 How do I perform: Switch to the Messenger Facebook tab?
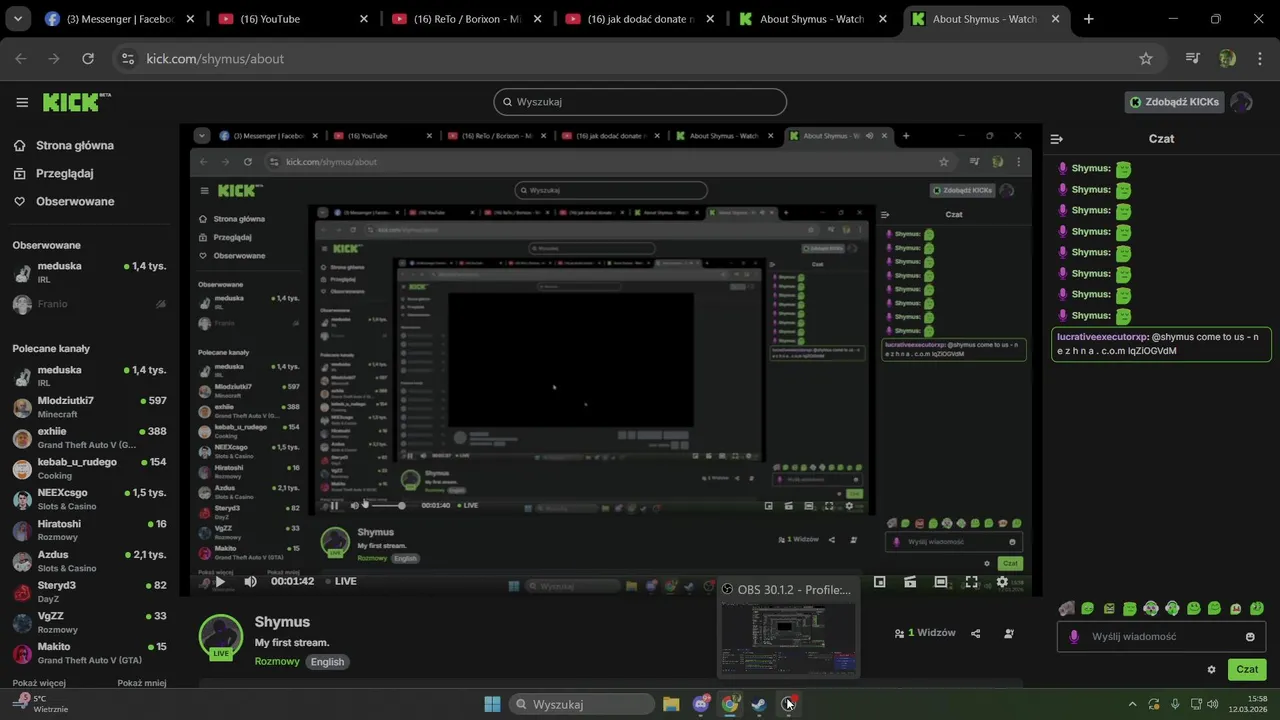coord(121,19)
